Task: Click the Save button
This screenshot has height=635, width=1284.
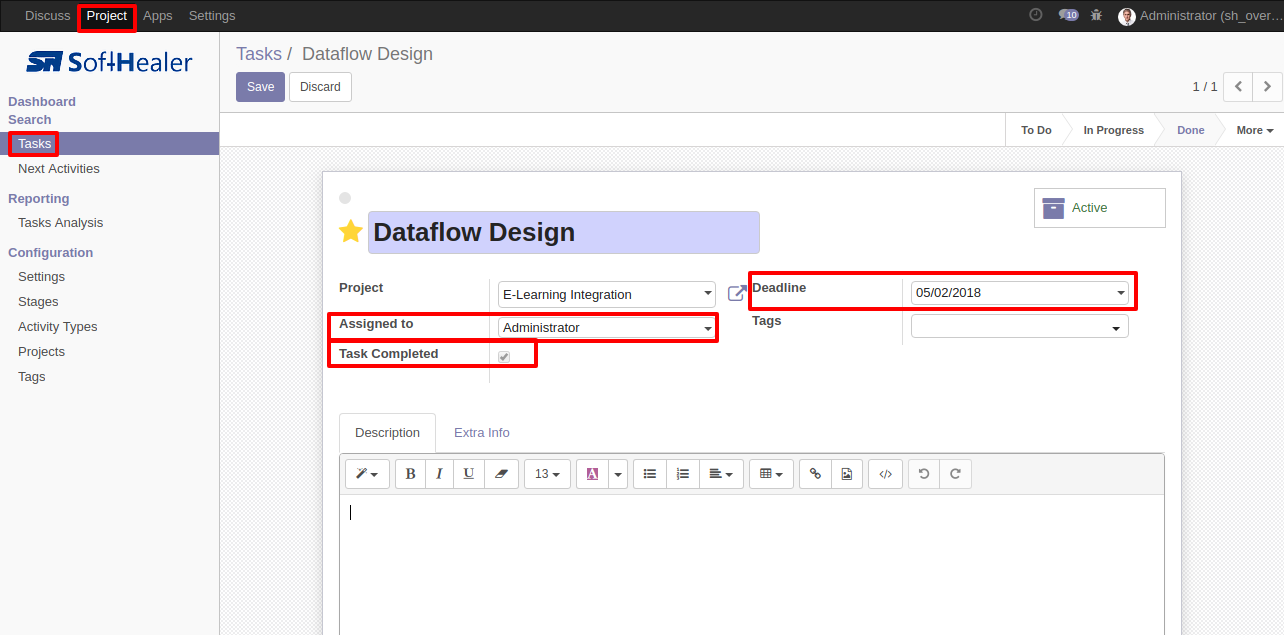Action: click(x=260, y=87)
